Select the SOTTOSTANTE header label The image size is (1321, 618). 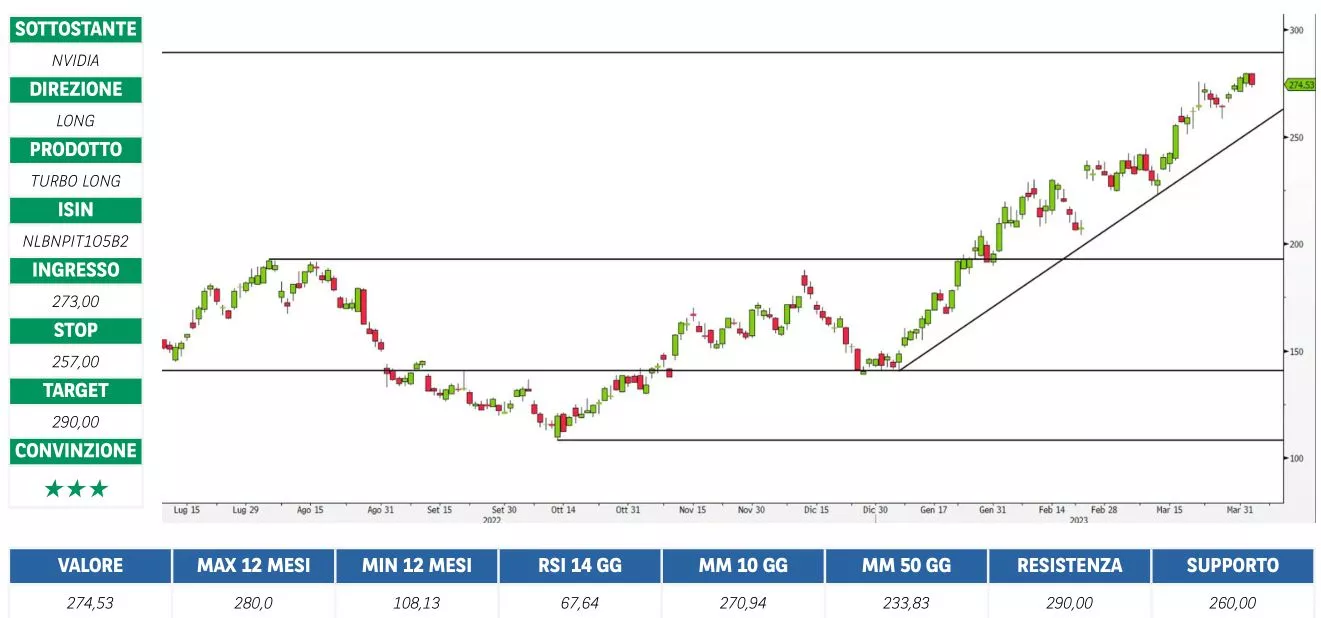[x=76, y=29]
